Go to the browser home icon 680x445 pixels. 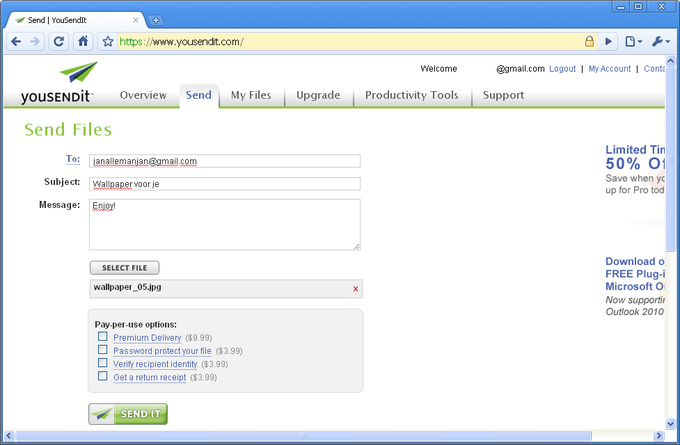(83, 42)
